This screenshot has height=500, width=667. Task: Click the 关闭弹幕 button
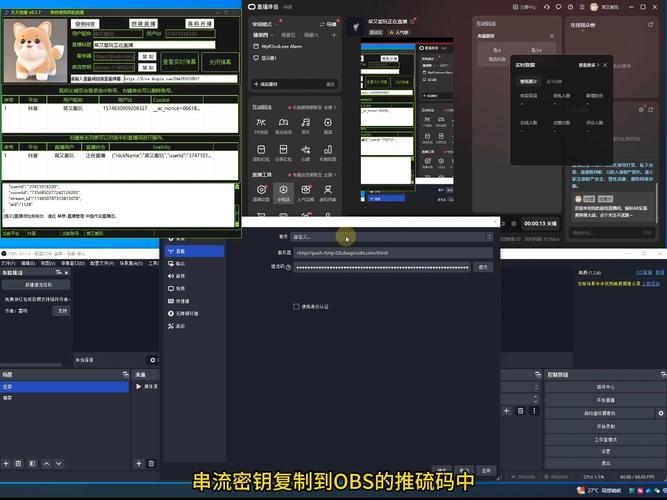point(220,61)
